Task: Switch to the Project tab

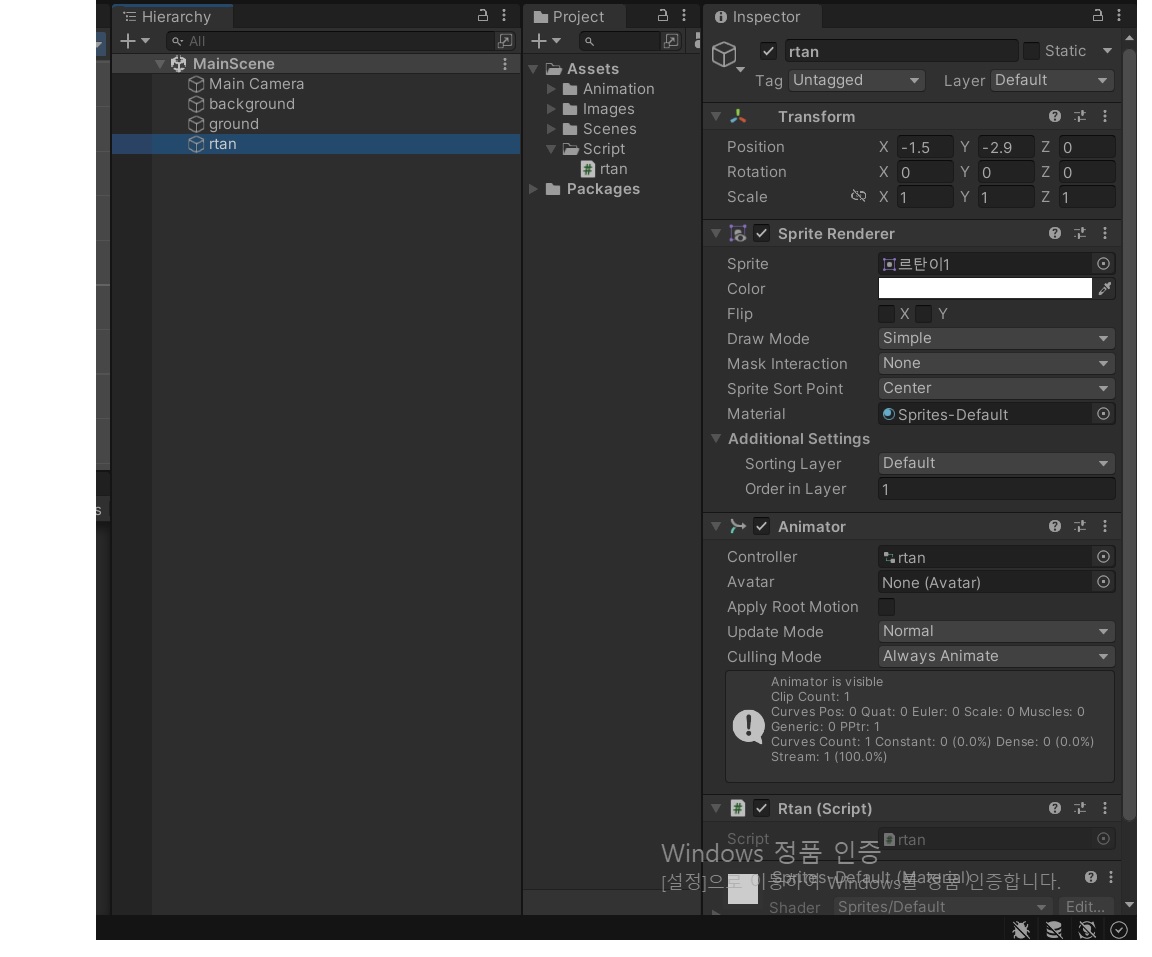Action: pyautogui.click(x=573, y=16)
